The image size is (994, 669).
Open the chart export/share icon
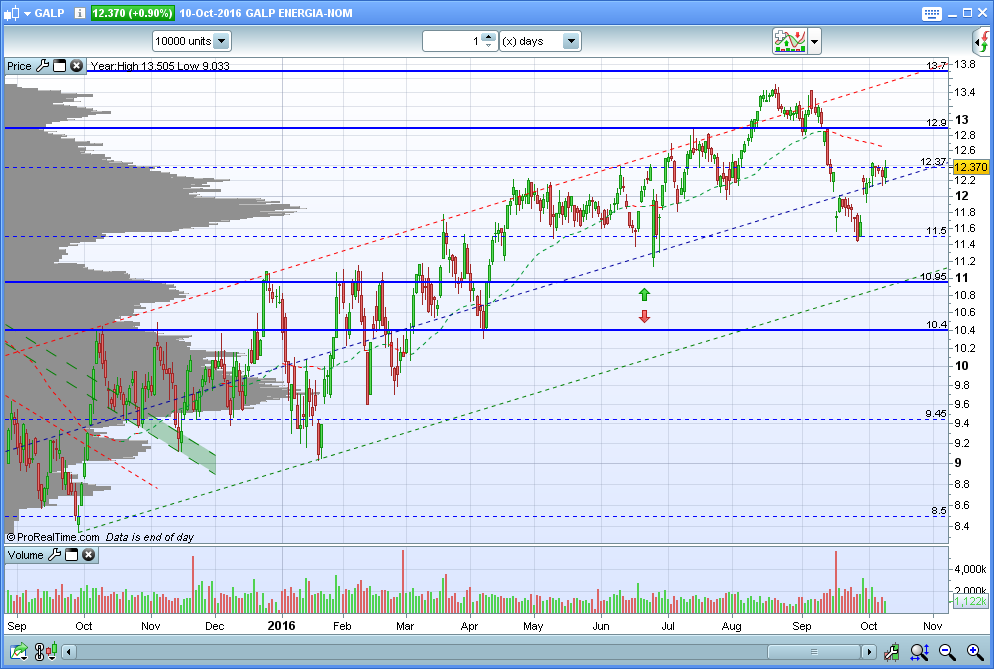click(x=18, y=651)
